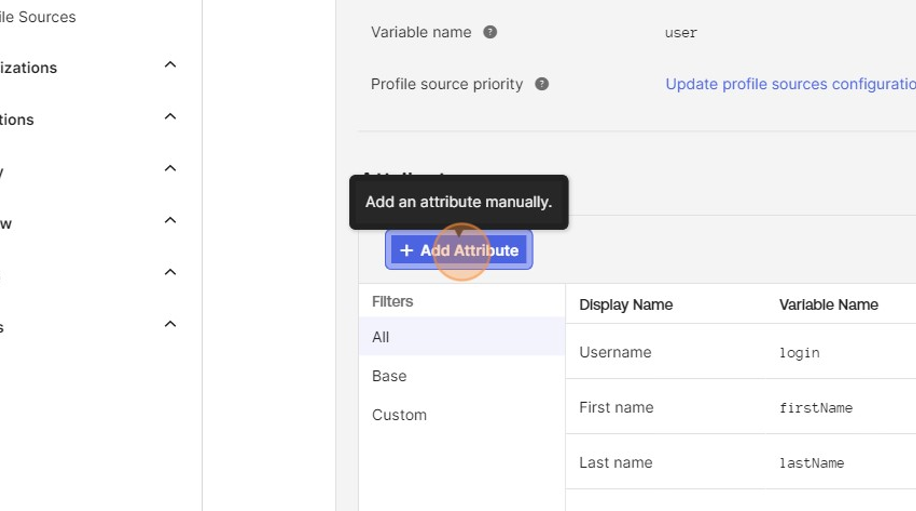Click the plus icon in Add Attribute
Image resolution: width=916 pixels, height=511 pixels.
pyautogui.click(x=406, y=250)
